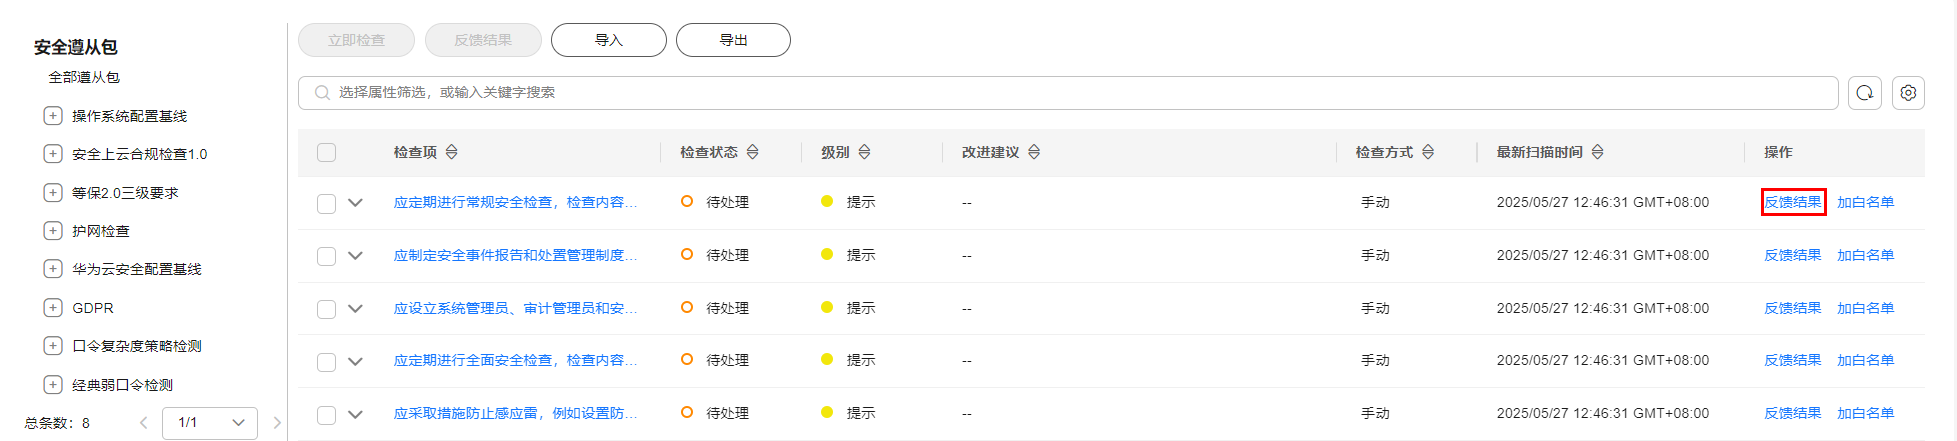Check the 应定期进行常规安全检查 row checkbox
The width and height of the screenshot is (1957, 441).
326,203
